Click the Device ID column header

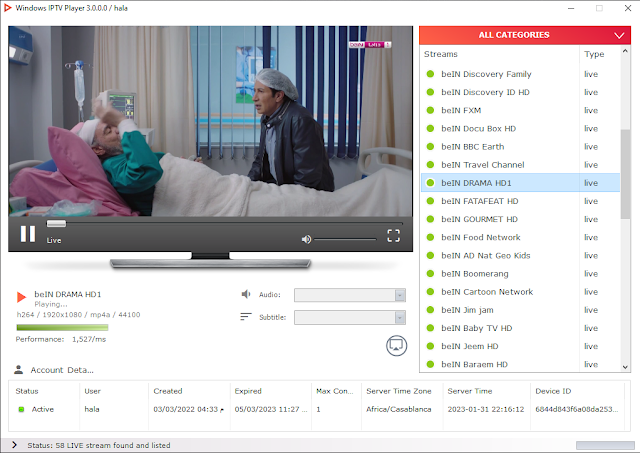[553, 391]
